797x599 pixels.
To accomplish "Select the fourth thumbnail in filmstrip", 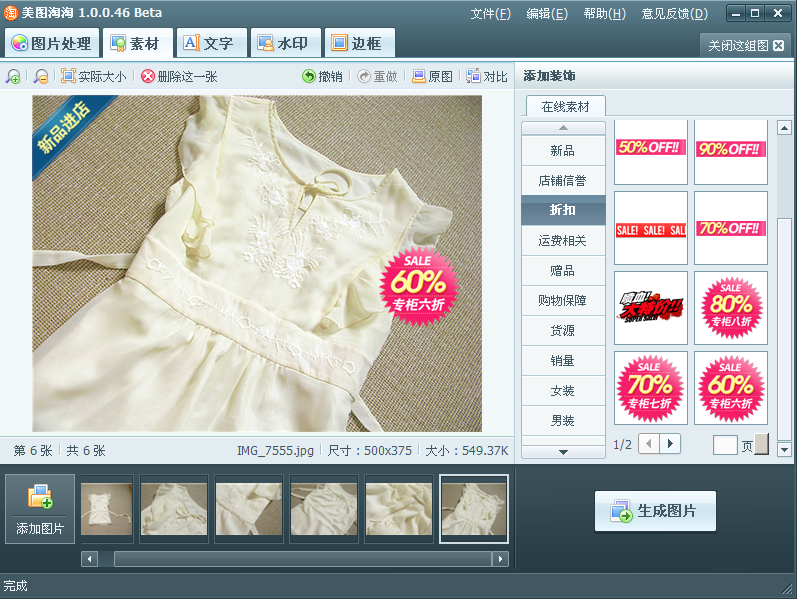I will point(324,509).
